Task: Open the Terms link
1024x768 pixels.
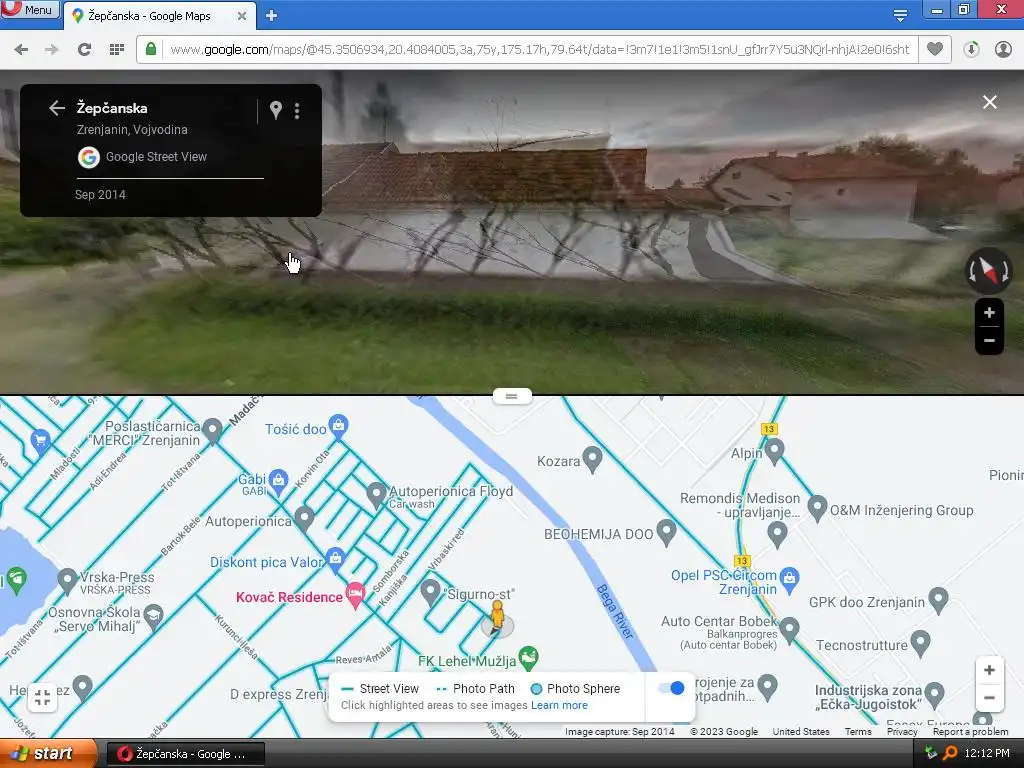Action: point(858,731)
